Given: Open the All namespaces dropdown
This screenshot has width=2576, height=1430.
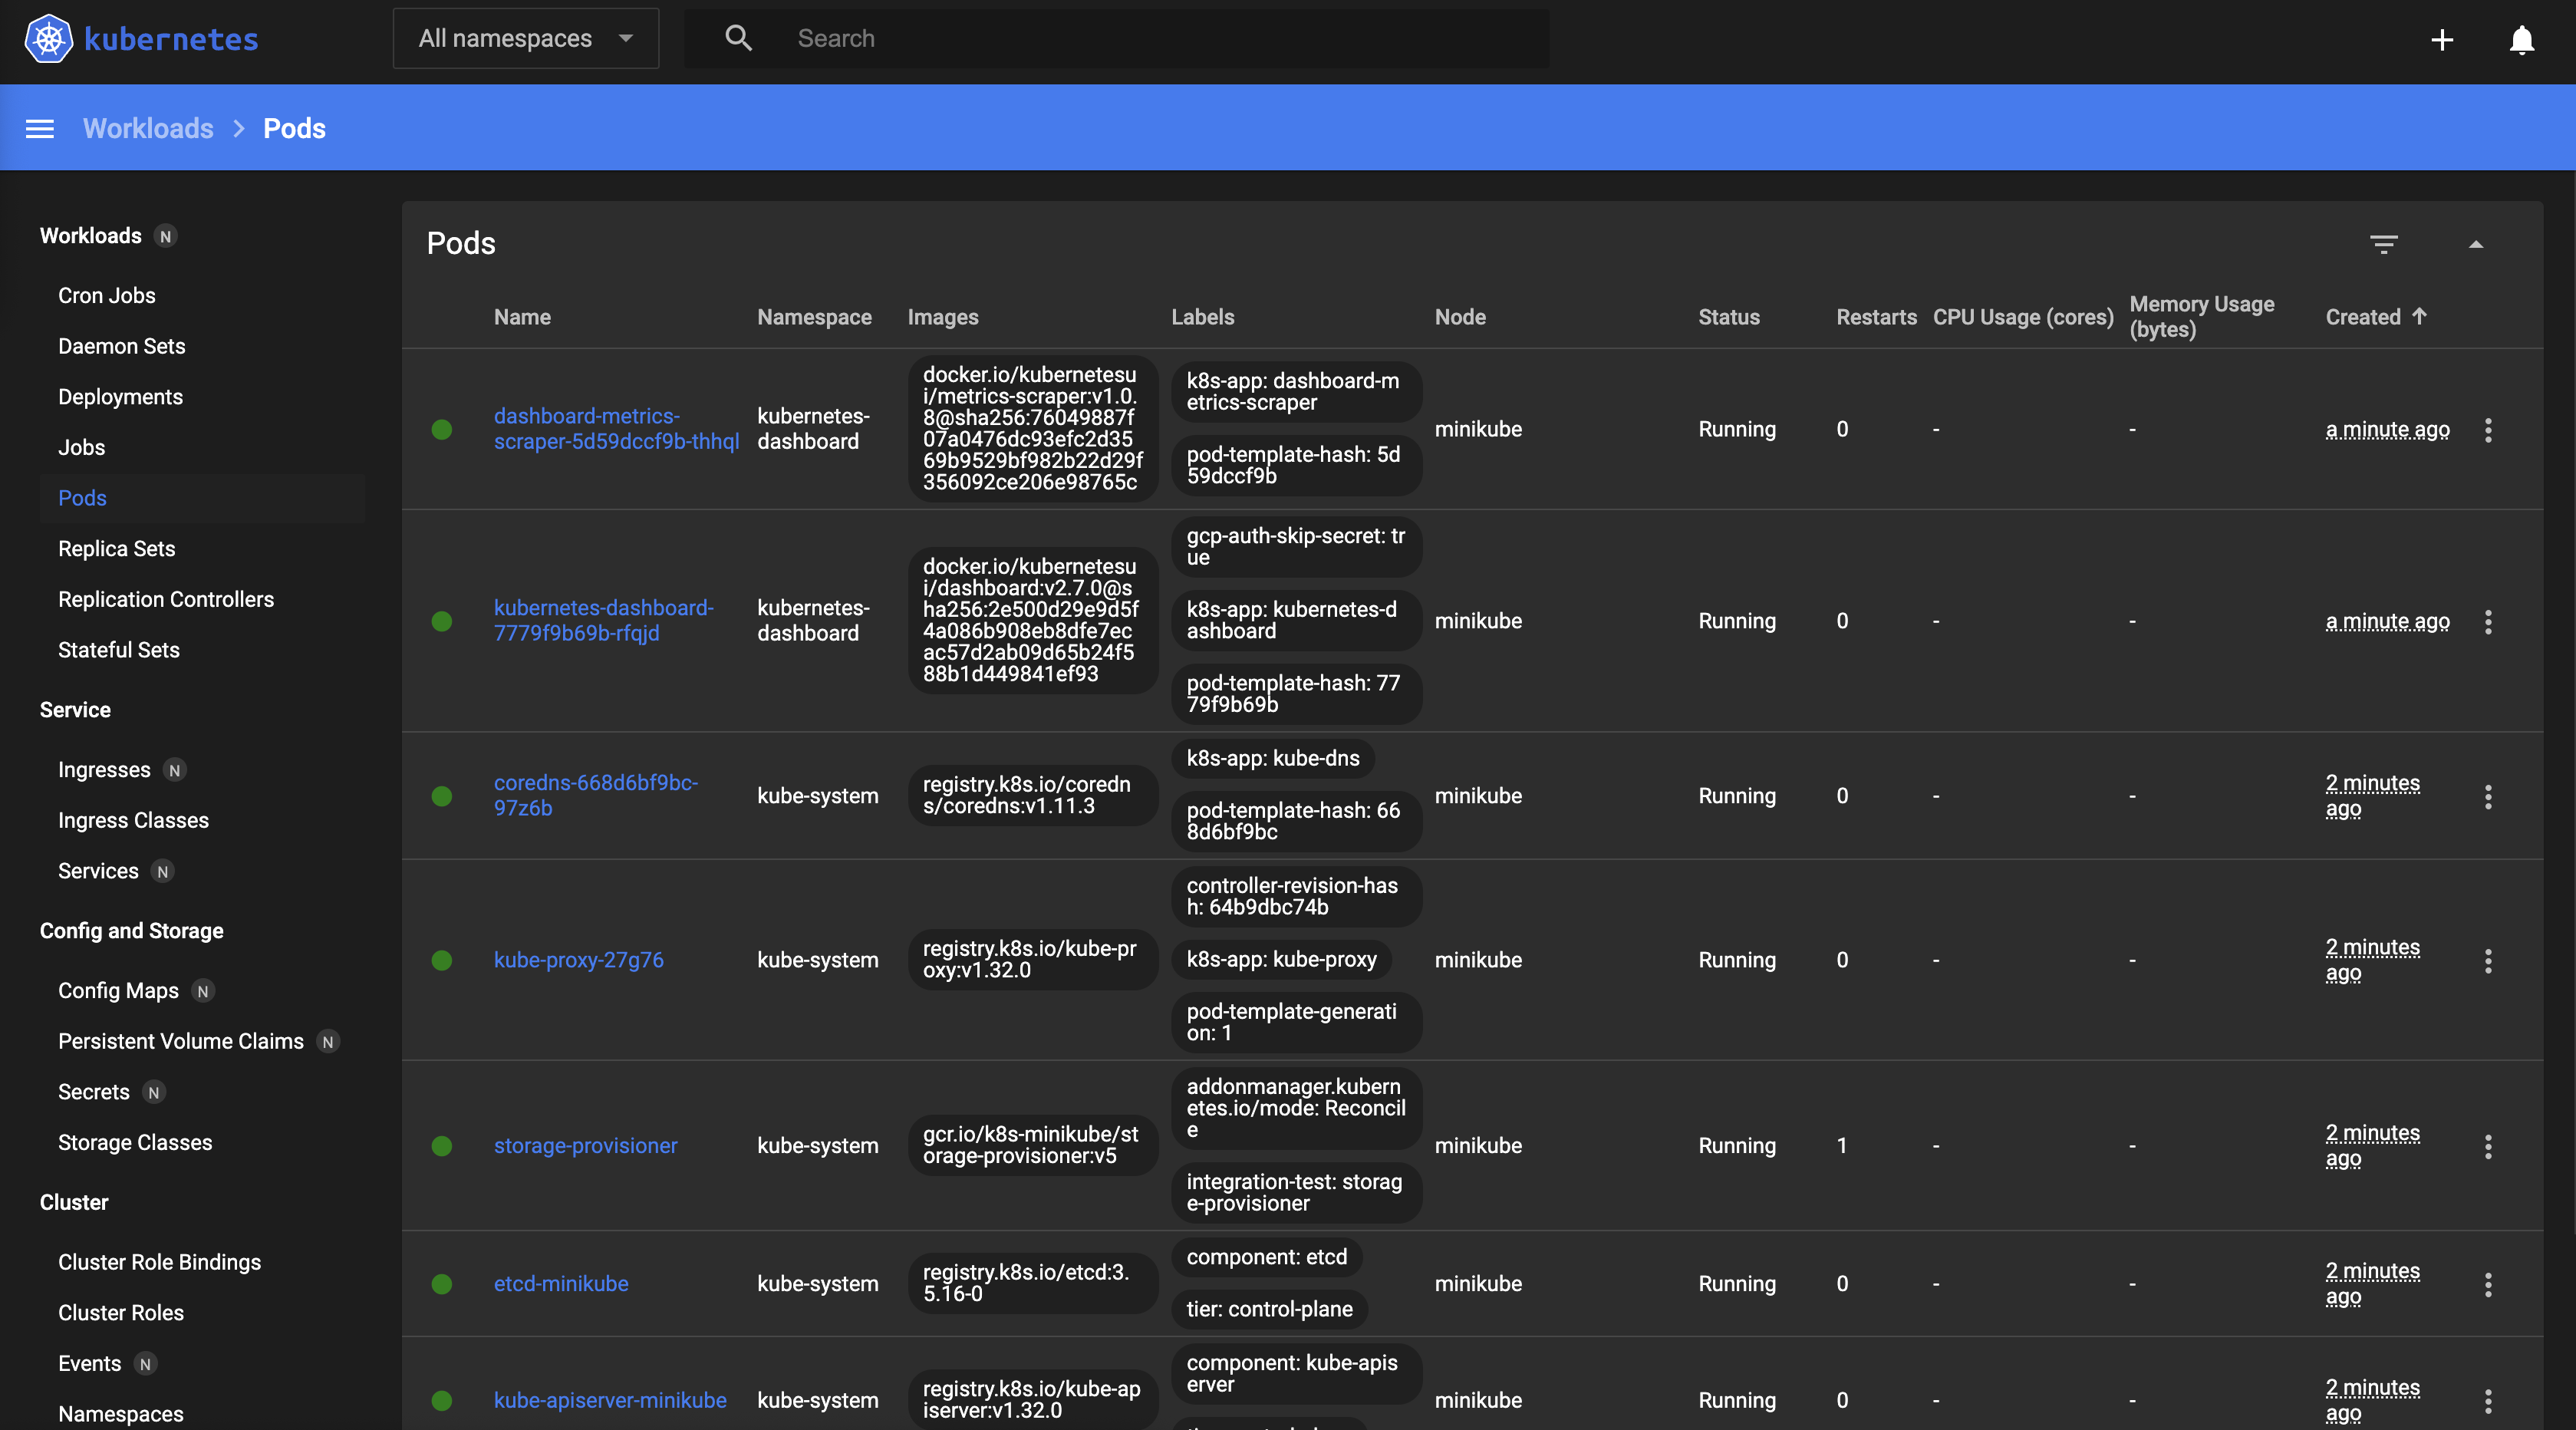Looking at the screenshot, I should 526,39.
